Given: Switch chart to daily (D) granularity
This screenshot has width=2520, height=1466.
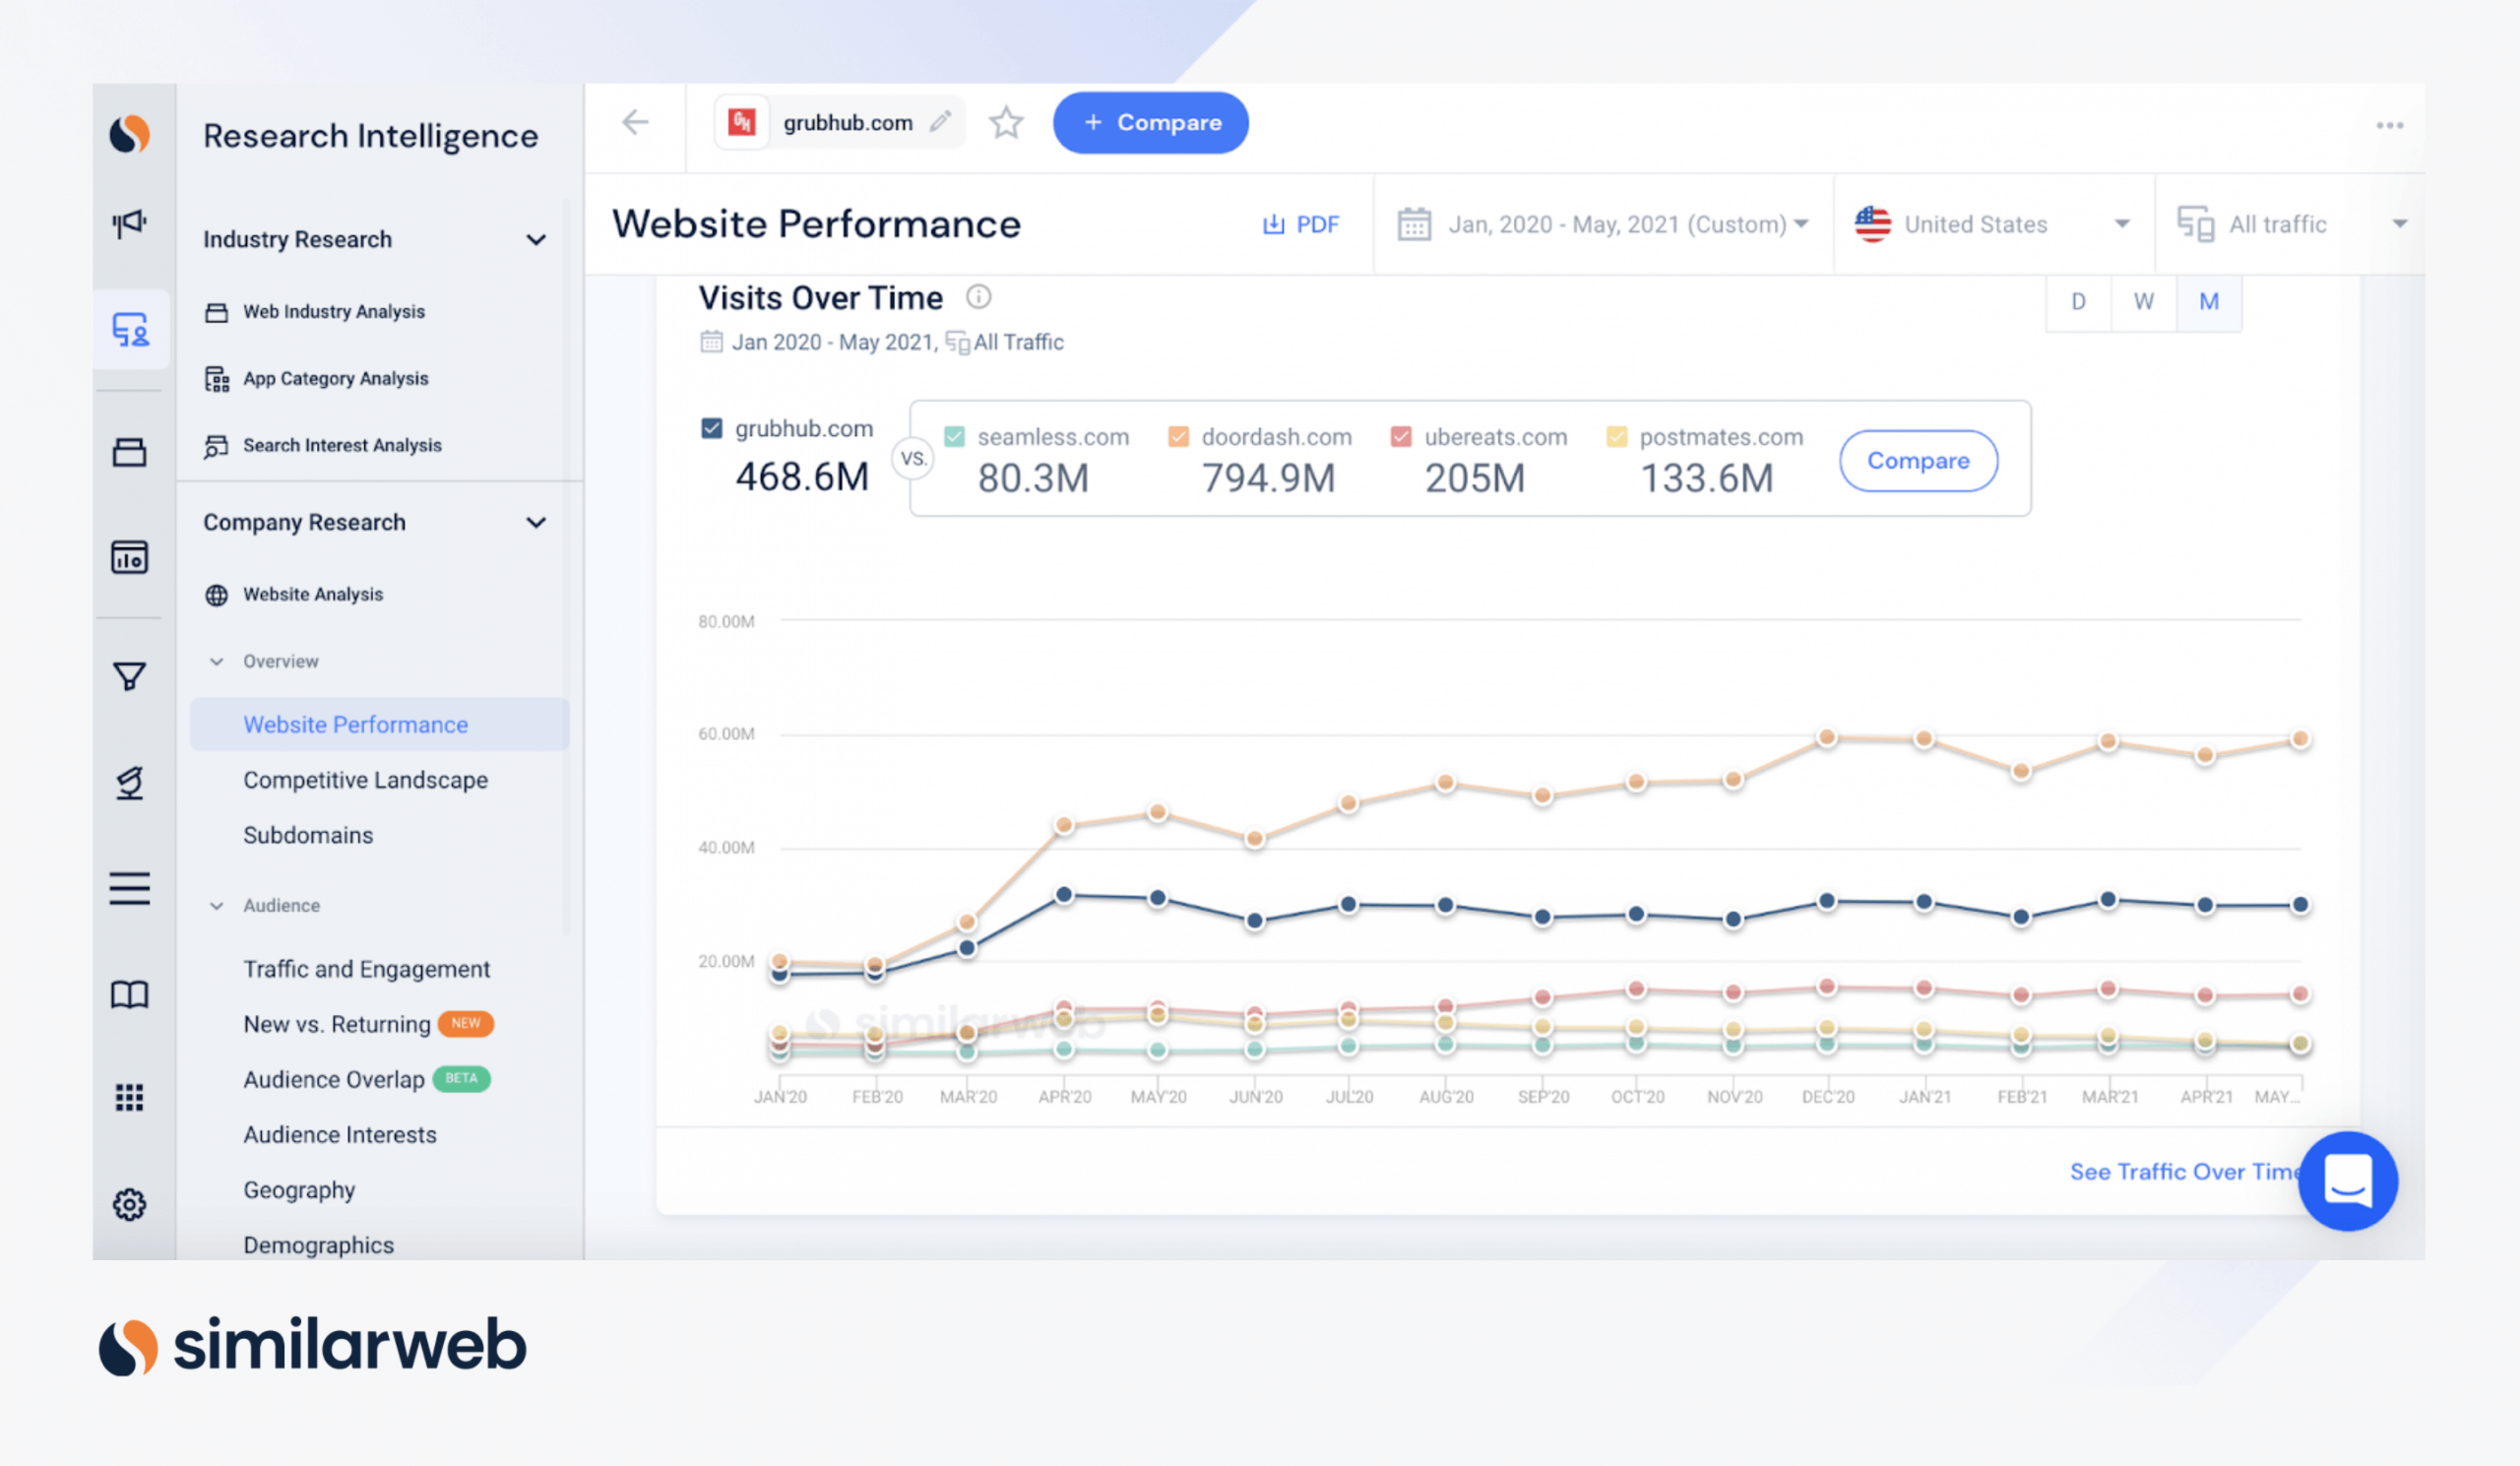Looking at the screenshot, I should tap(2078, 302).
